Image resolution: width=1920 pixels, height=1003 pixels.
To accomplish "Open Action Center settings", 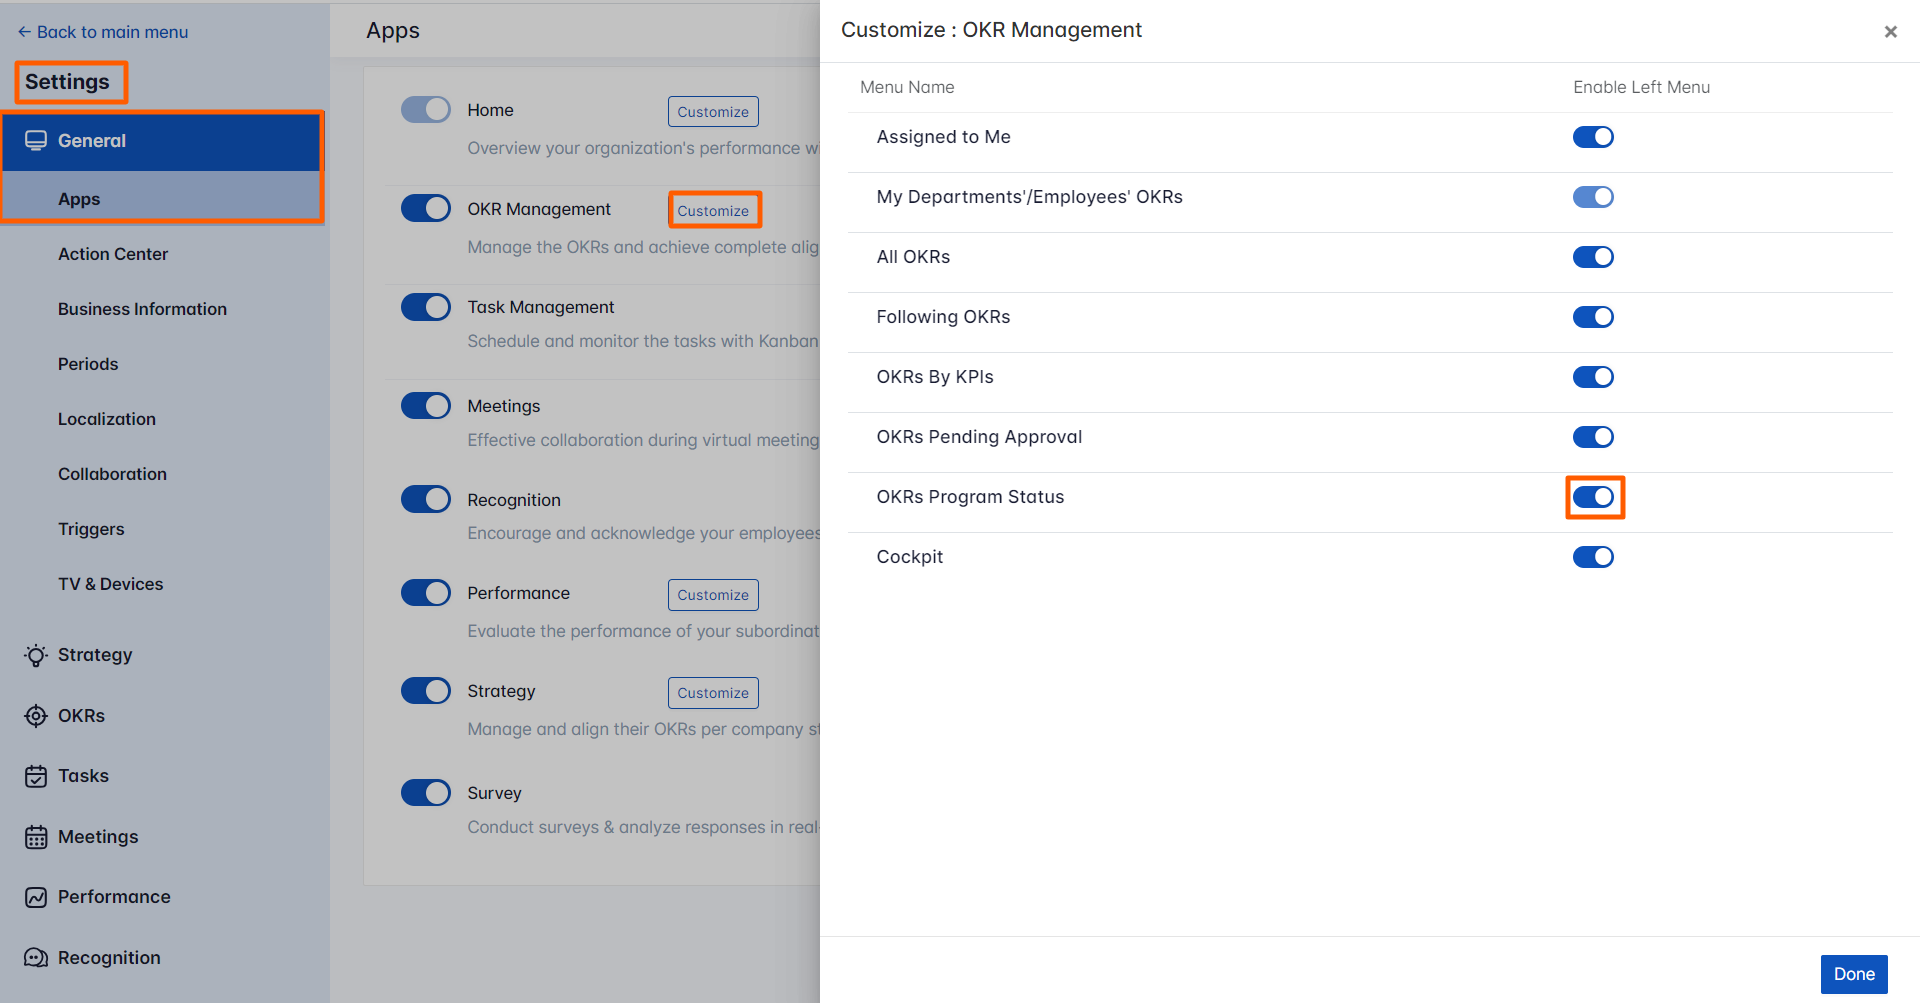I will click(113, 254).
